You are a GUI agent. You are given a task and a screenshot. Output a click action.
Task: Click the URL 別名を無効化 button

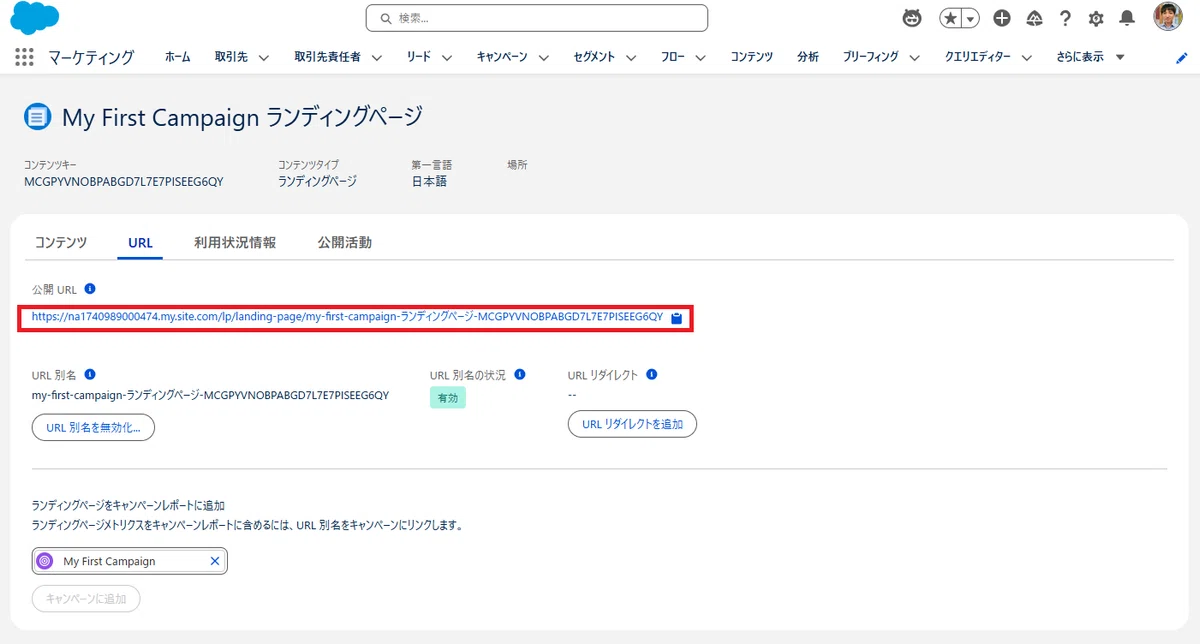tap(93, 427)
